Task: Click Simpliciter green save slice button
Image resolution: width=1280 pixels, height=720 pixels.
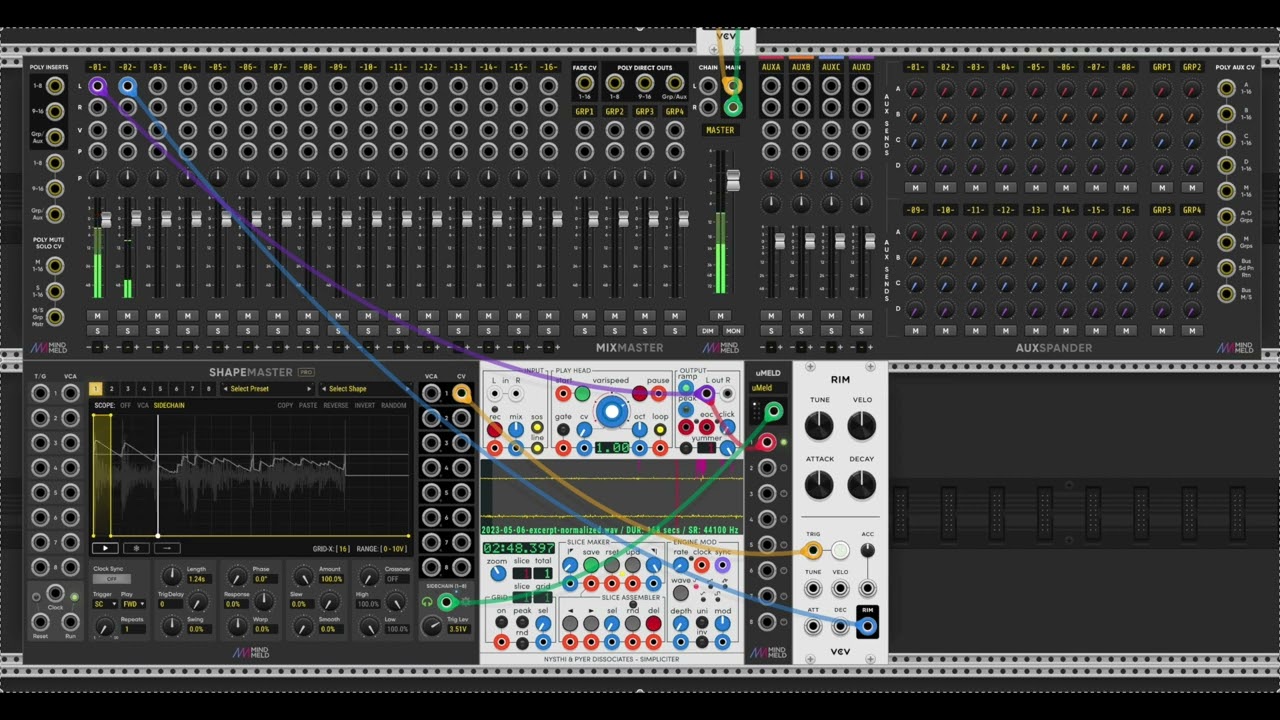Action: coord(591,565)
